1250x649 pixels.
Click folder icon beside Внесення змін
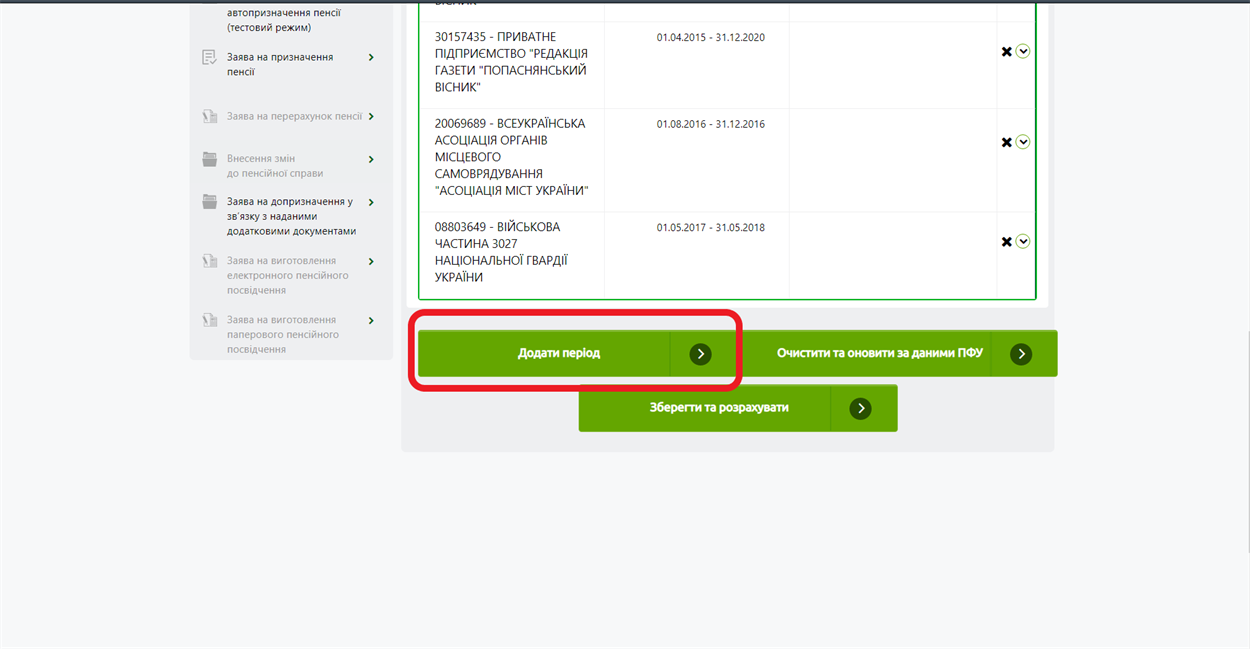point(209,158)
